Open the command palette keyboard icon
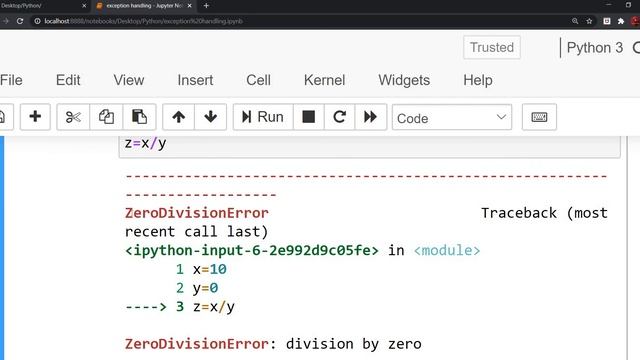The width and height of the screenshot is (640, 360). [x=539, y=117]
